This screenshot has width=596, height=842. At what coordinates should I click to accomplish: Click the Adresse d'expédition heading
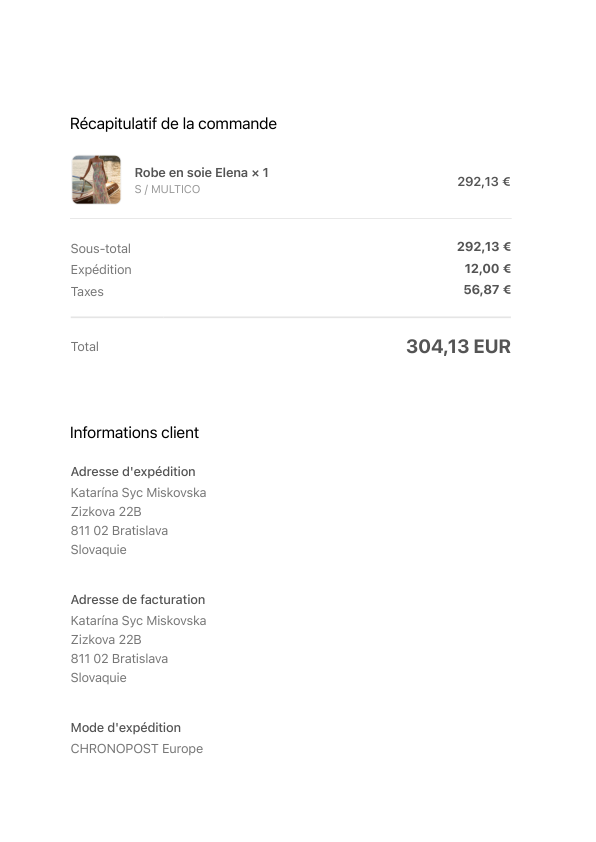point(133,471)
